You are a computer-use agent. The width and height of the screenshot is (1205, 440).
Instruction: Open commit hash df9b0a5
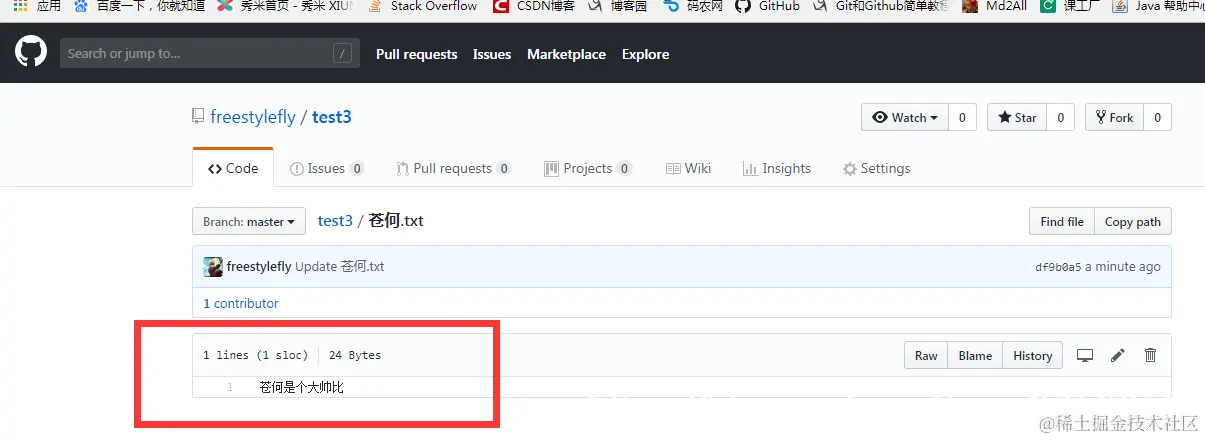(x=1058, y=267)
